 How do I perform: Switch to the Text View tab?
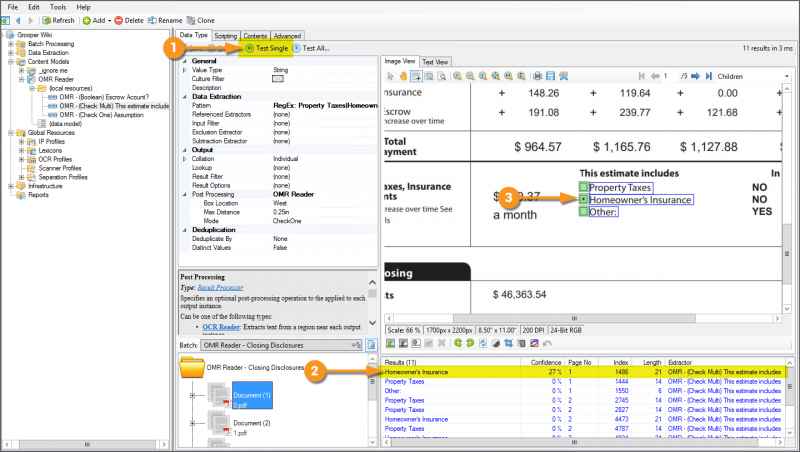(436, 61)
